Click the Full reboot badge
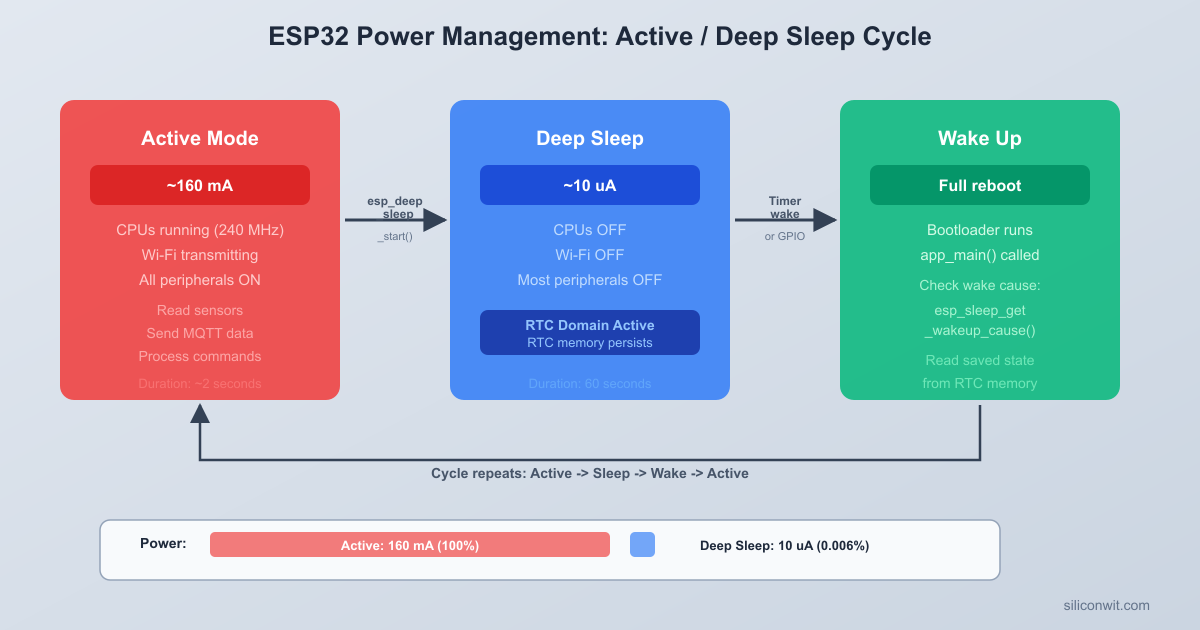 [979, 185]
